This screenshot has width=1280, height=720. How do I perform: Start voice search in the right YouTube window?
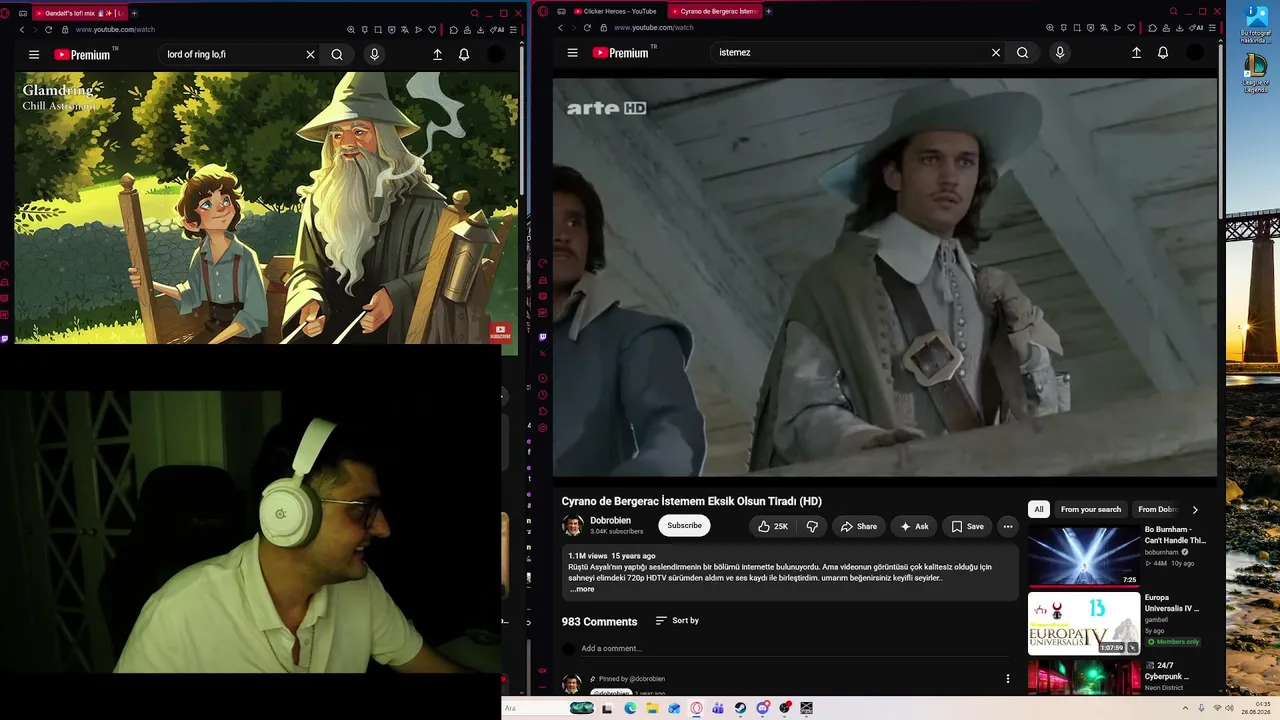(1060, 52)
